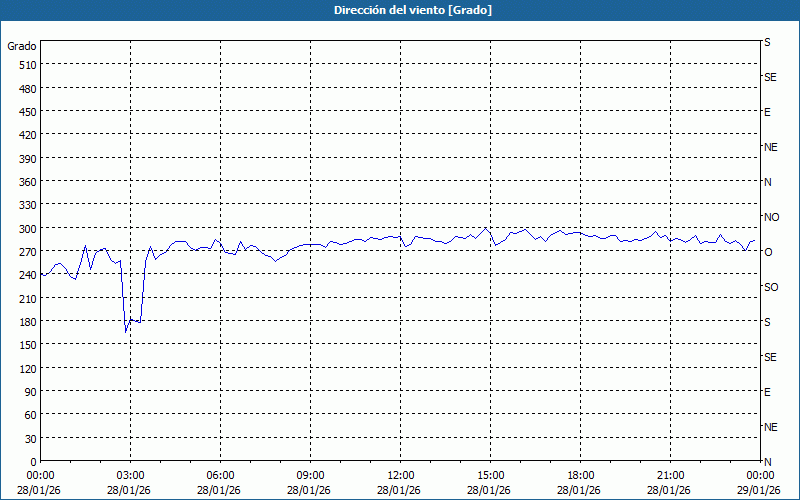Select the 180 degree axis value
The height and width of the screenshot is (500, 800).
tap(26, 321)
